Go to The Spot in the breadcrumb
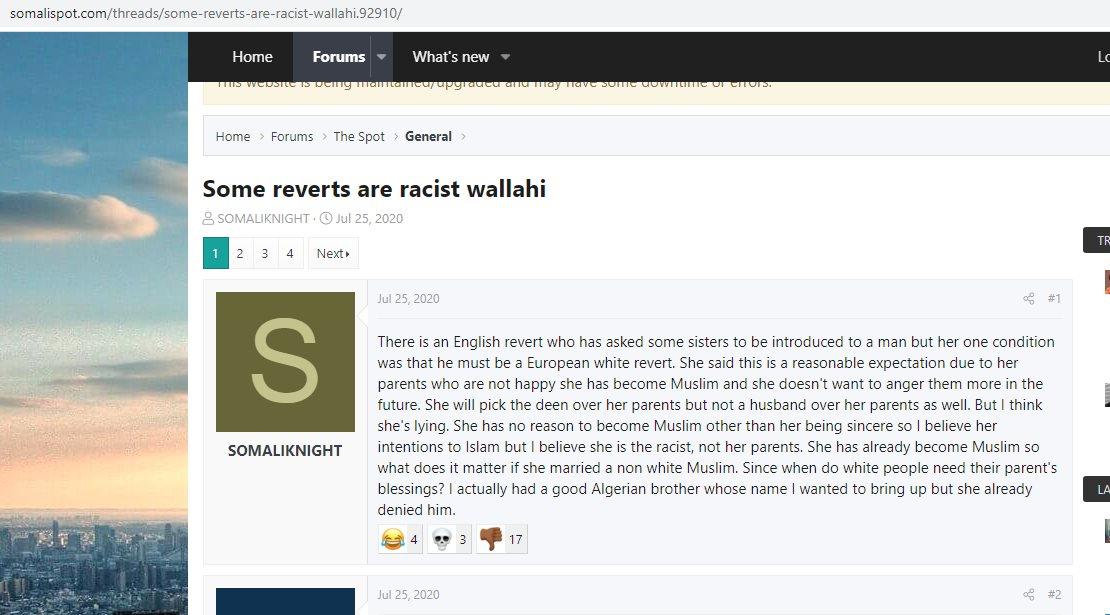1110x615 pixels. (359, 137)
